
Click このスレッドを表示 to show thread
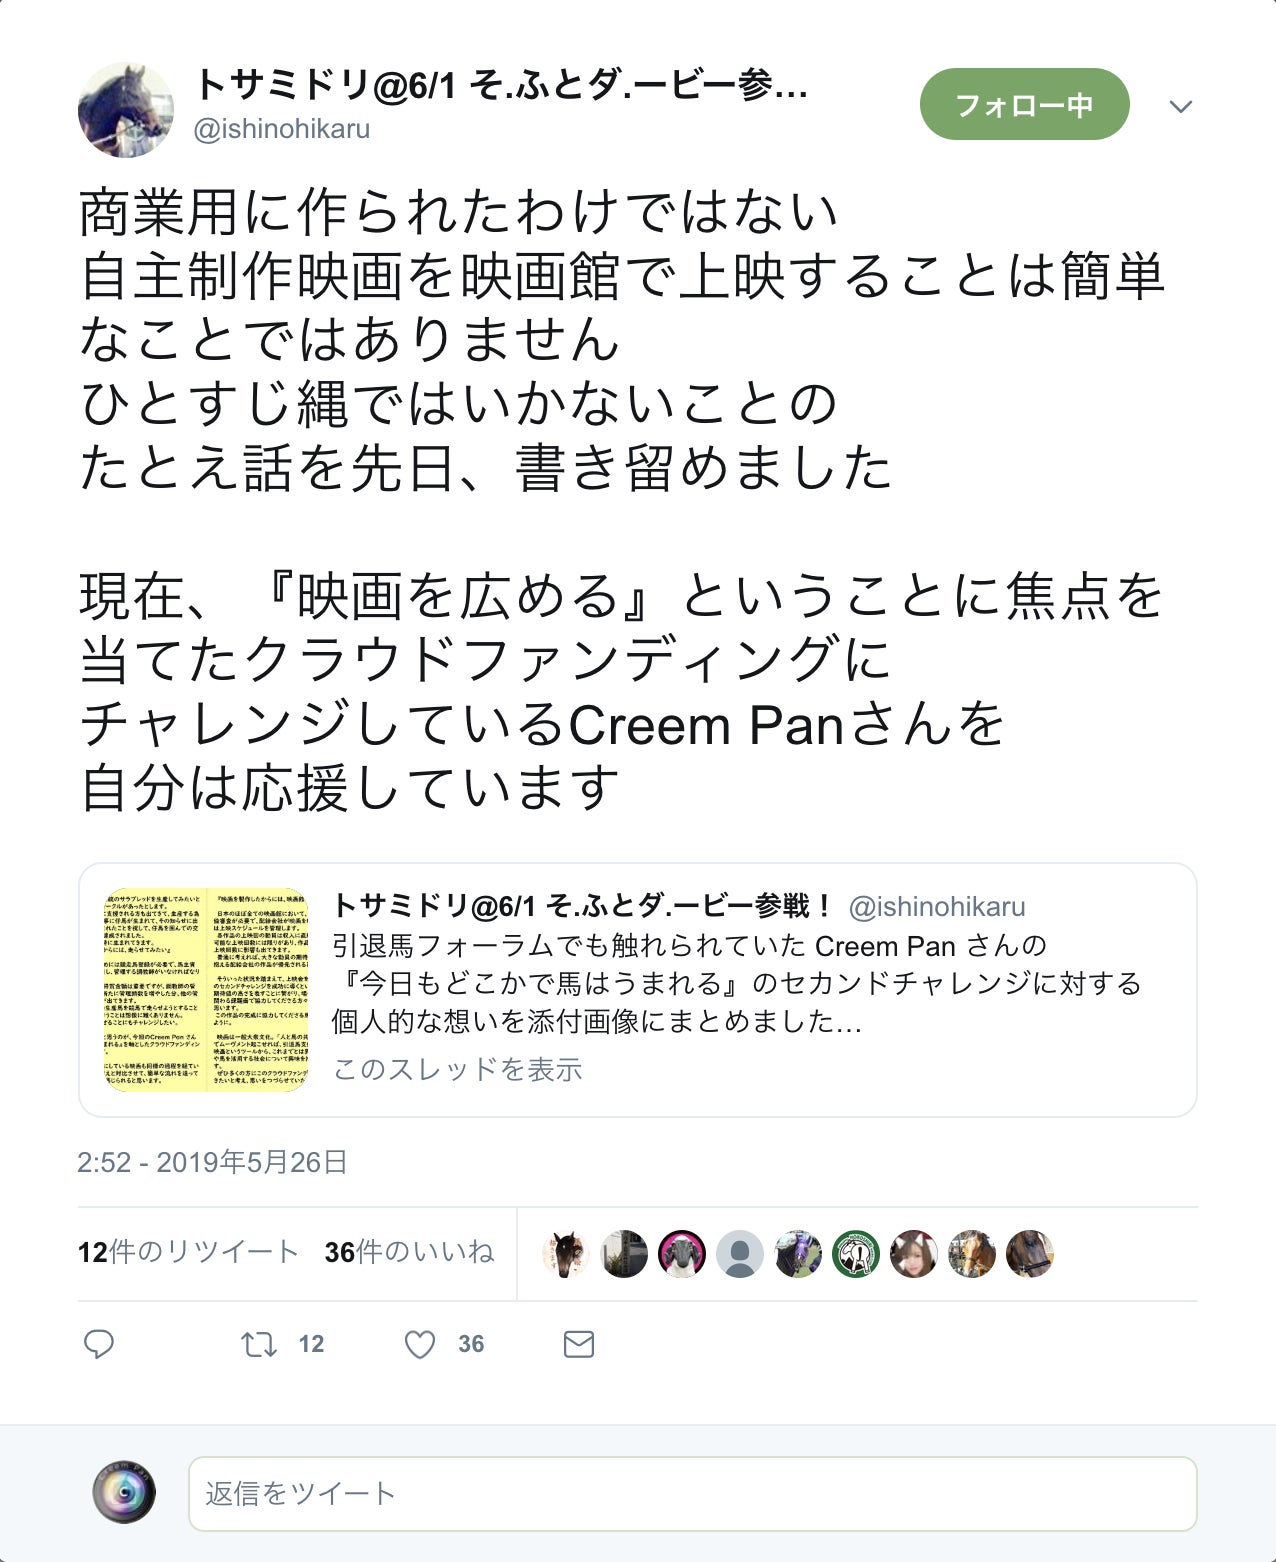coord(457,1069)
